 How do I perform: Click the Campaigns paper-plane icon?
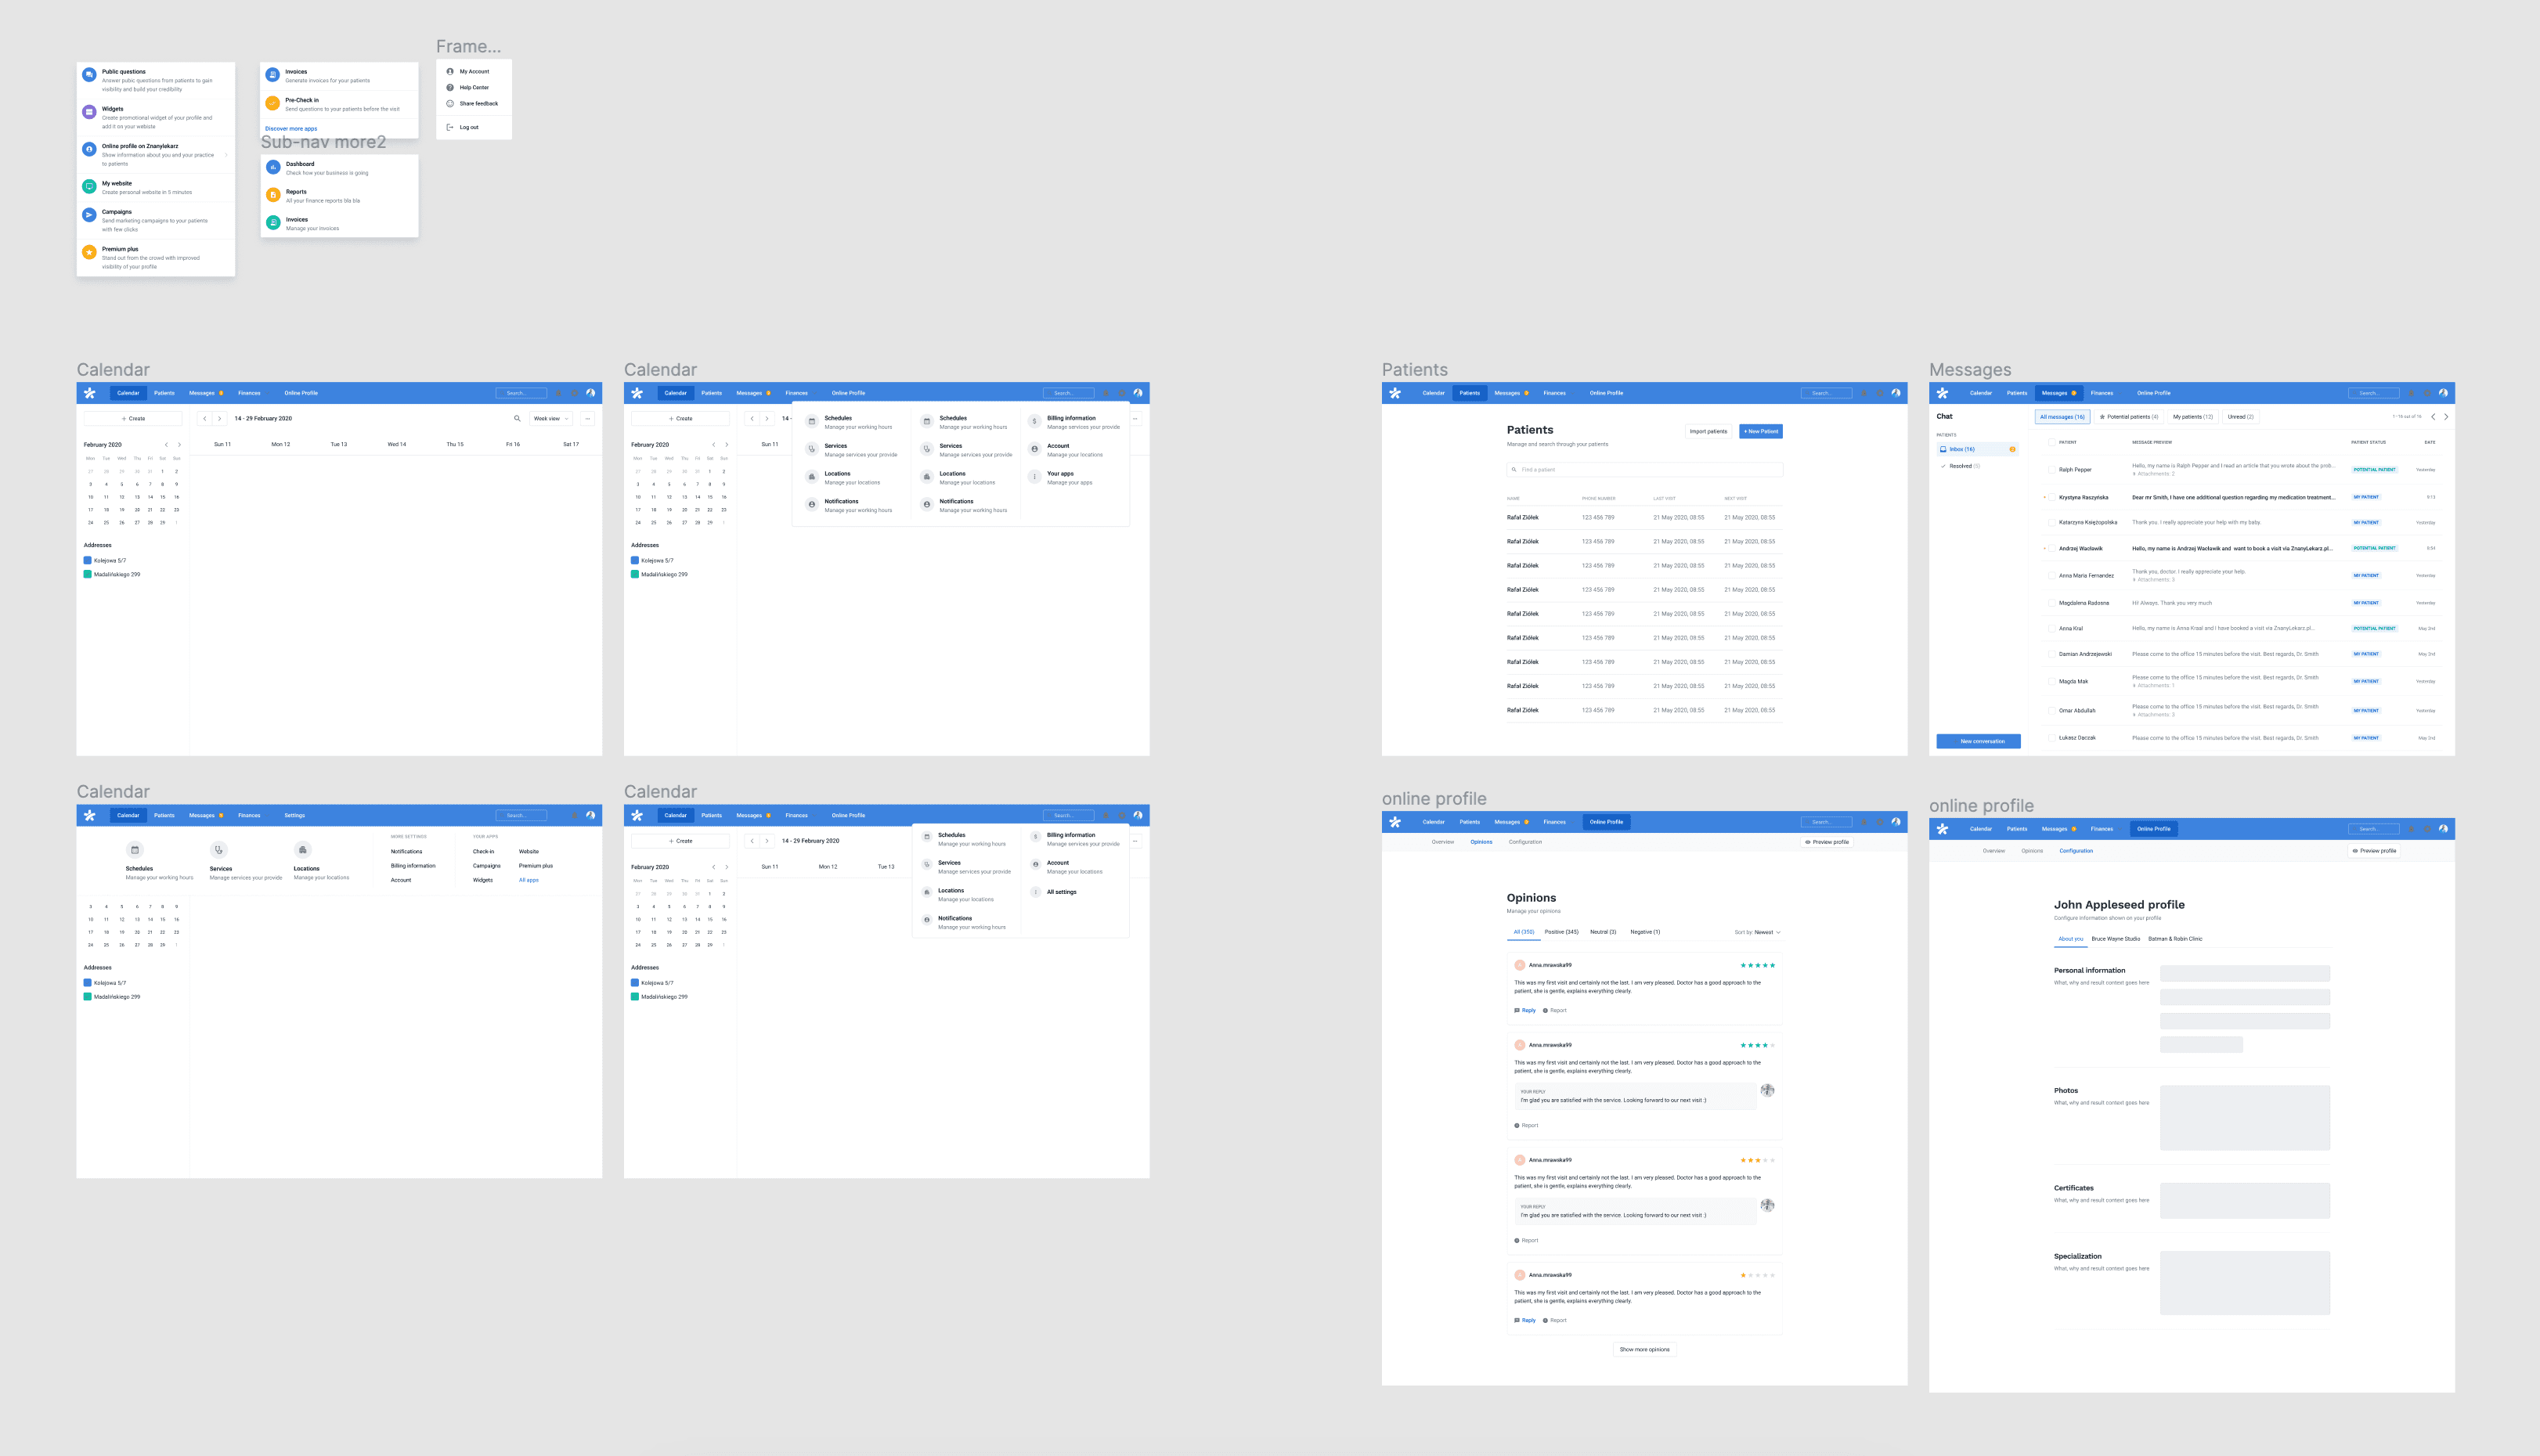[89, 215]
